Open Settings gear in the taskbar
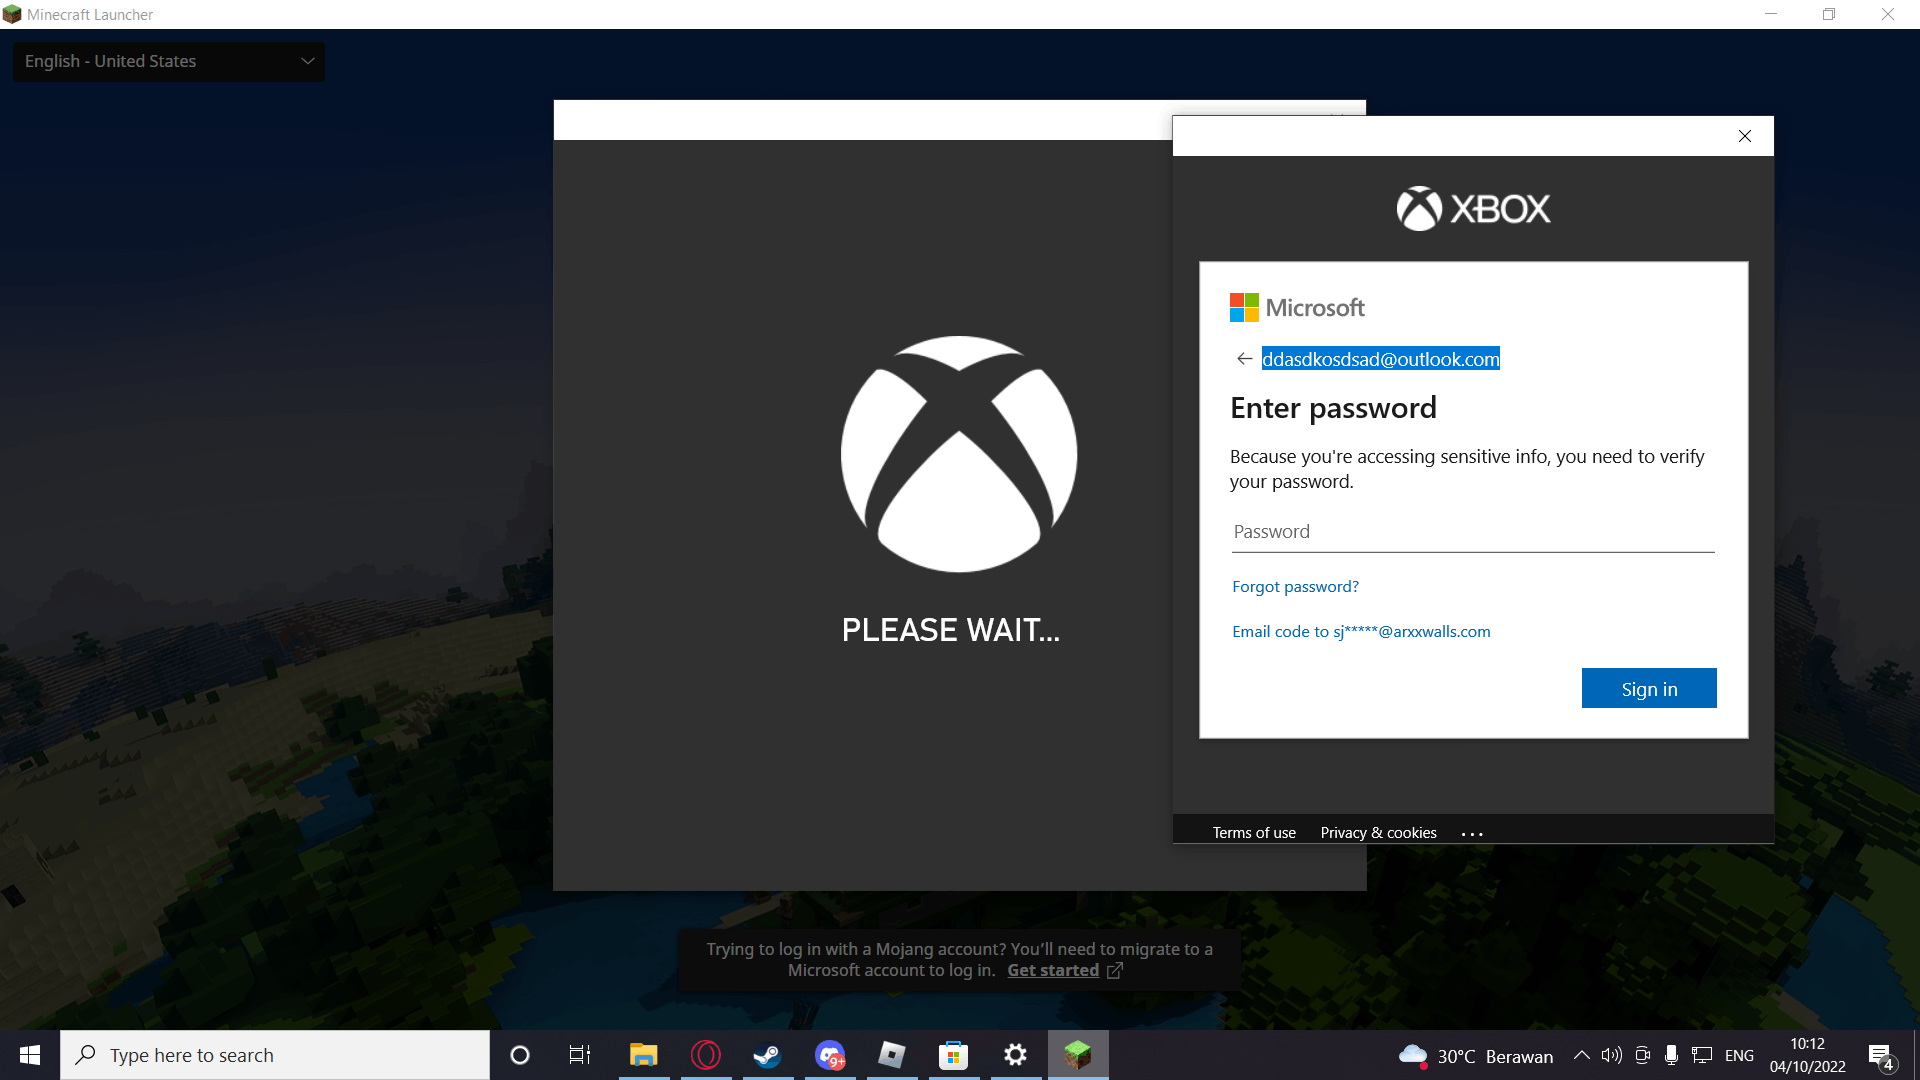Image resolution: width=1920 pixels, height=1080 pixels. pyautogui.click(x=1016, y=1055)
